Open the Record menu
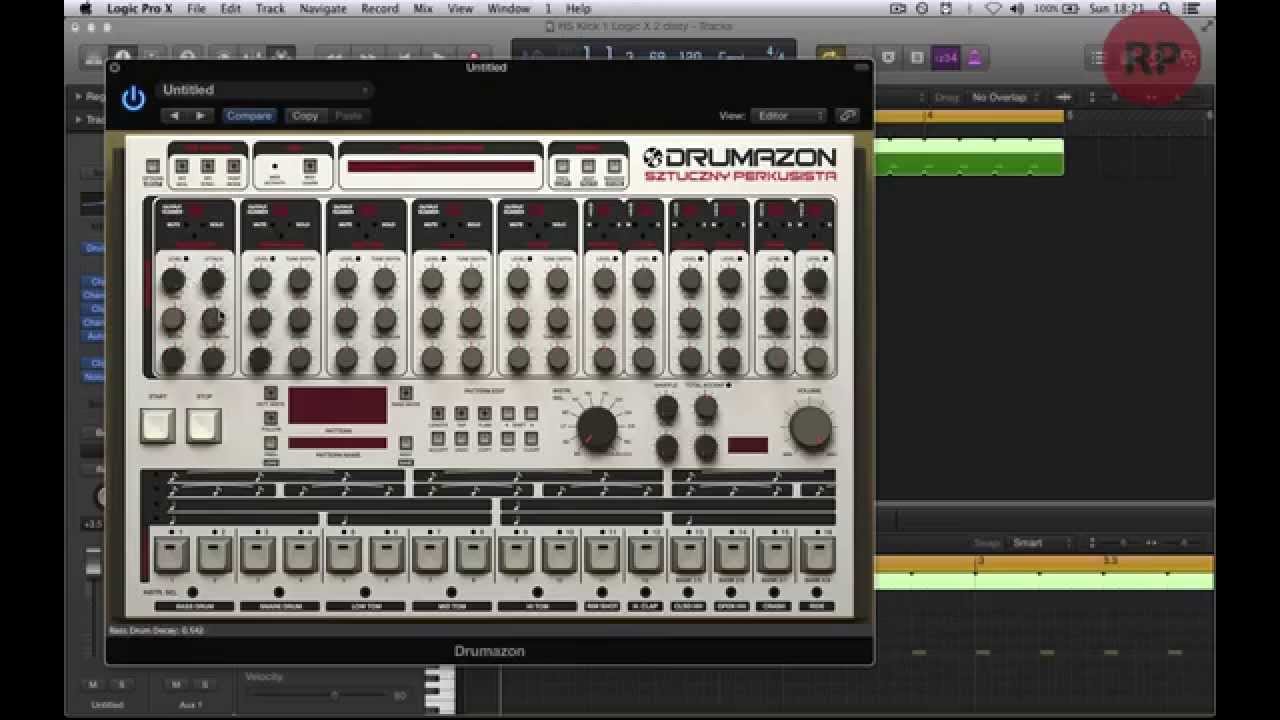The width and height of the screenshot is (1280, 720). [380, 8]
